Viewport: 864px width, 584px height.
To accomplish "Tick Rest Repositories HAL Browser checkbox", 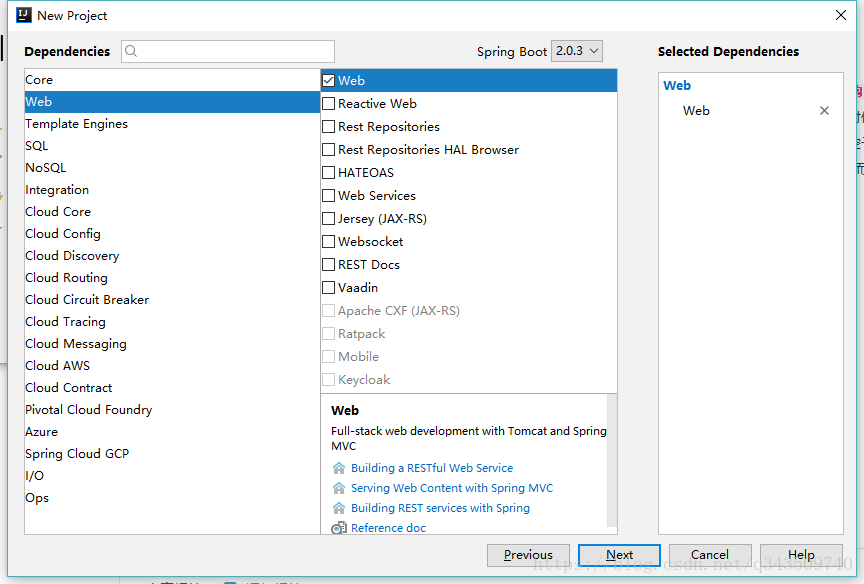I will pyautogui.click(x=328, y=150).
